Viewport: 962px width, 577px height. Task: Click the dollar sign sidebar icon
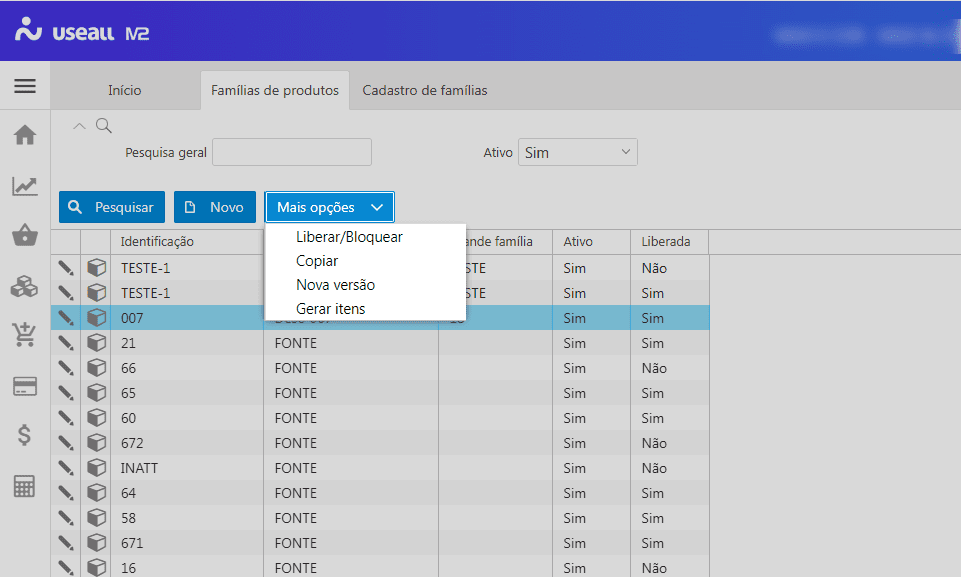(25, 436)
